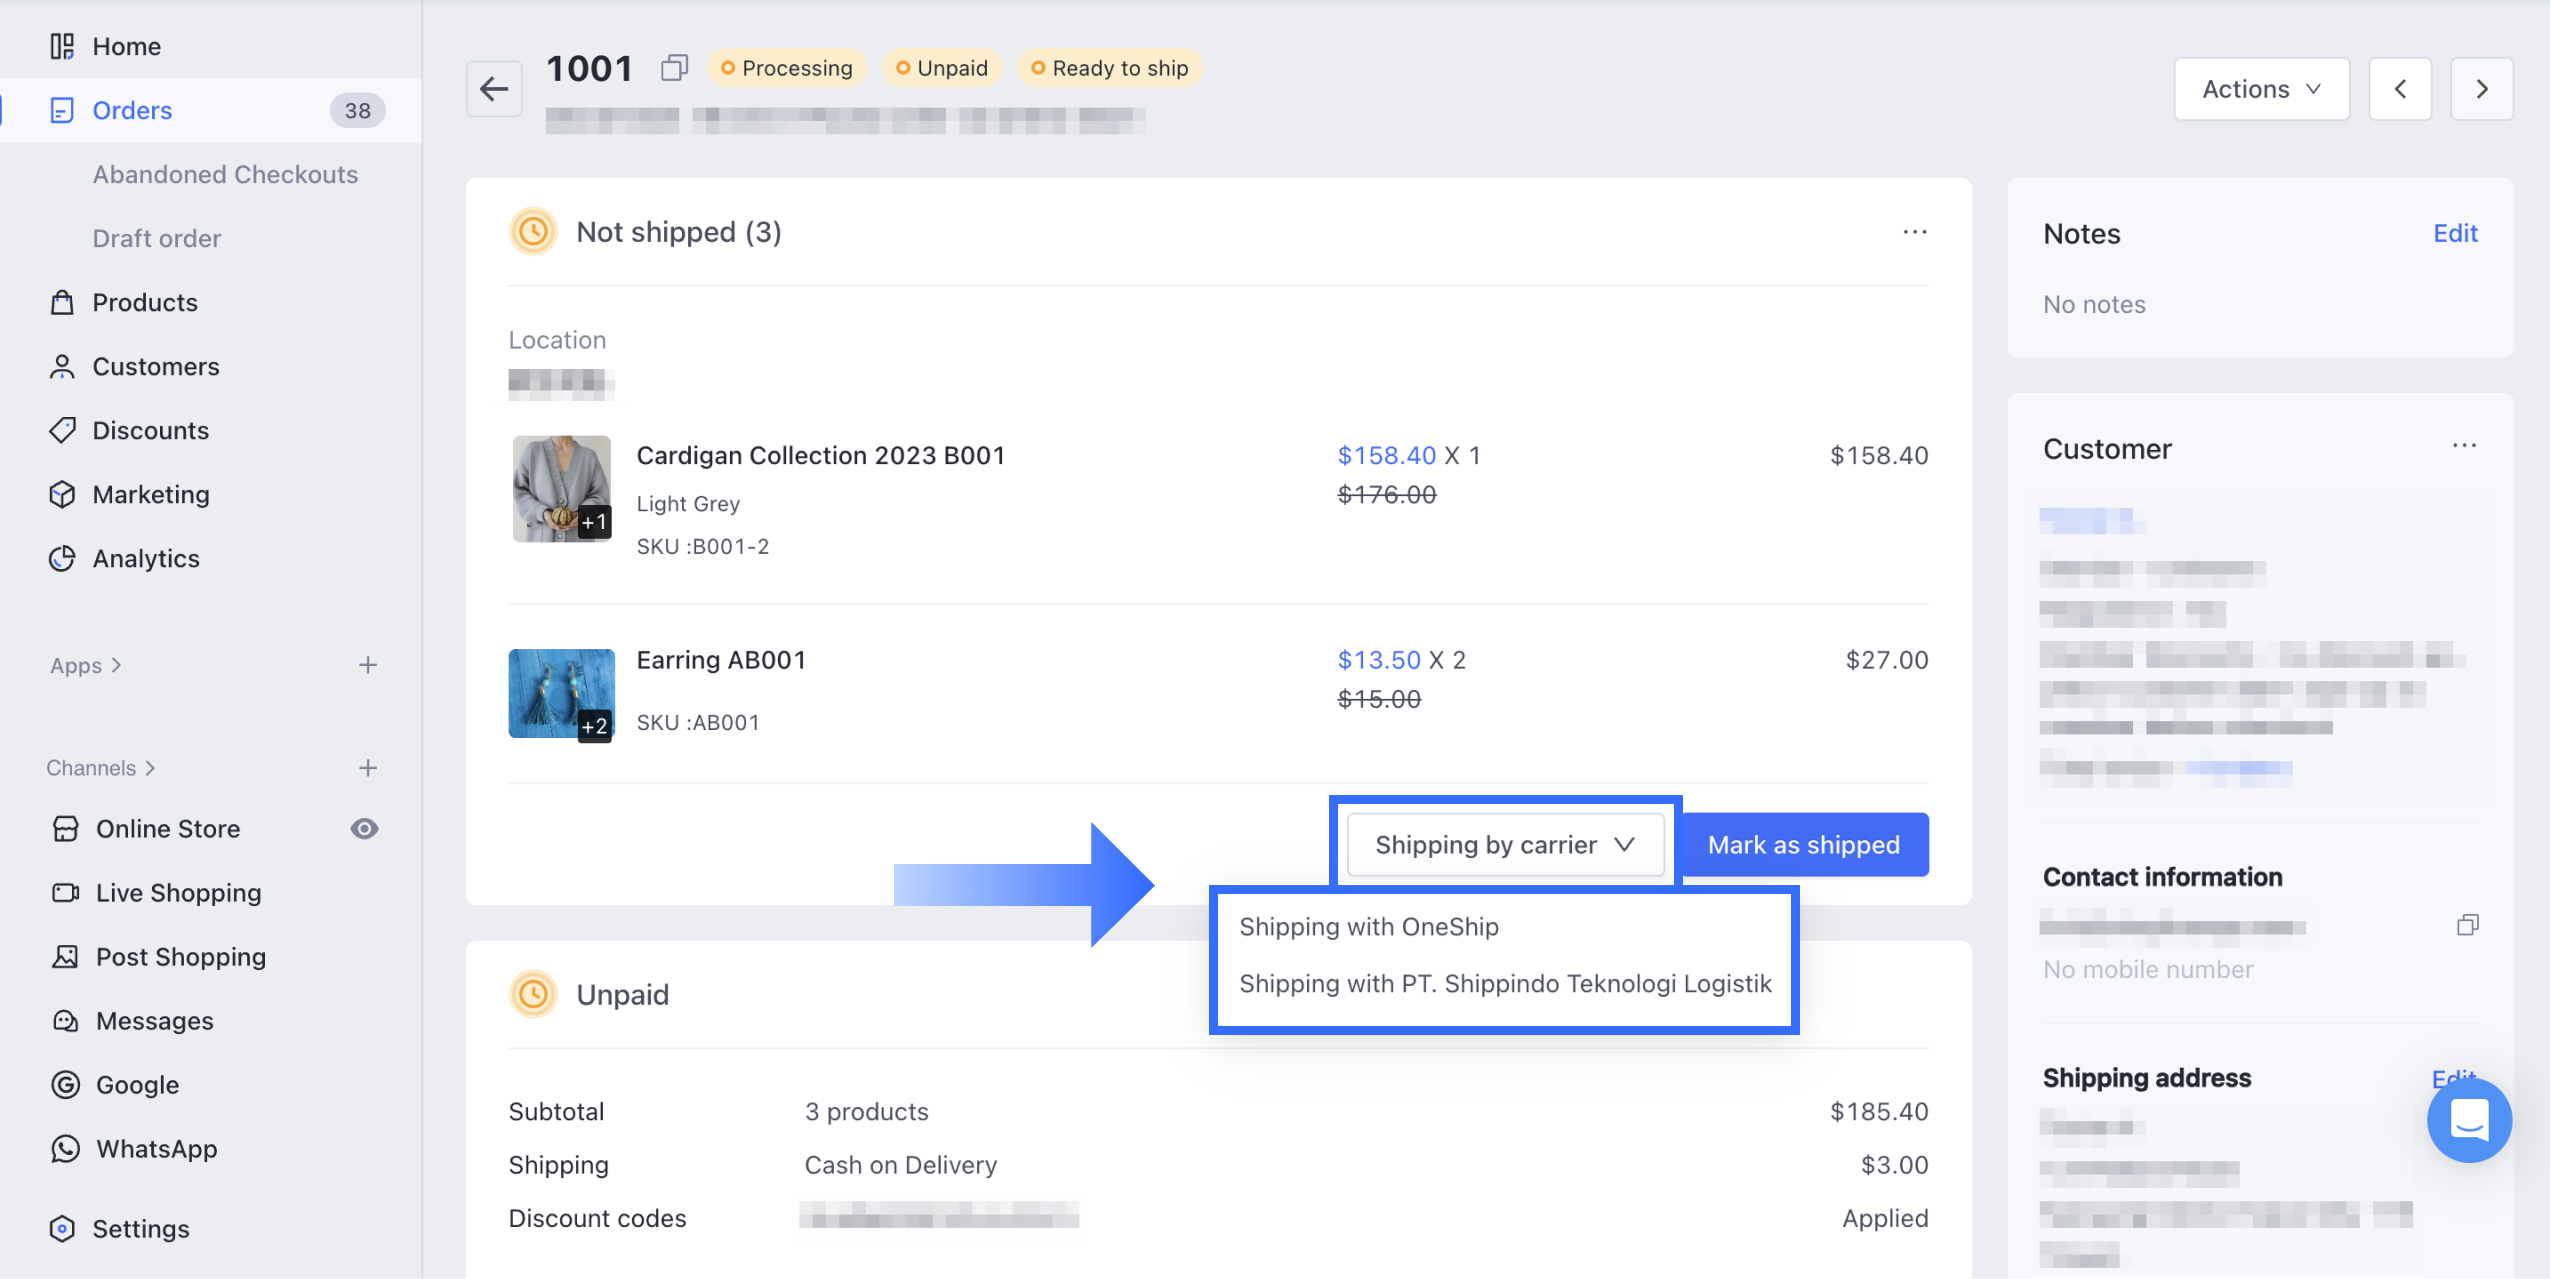Click Mark as shipped button
This screenshot has width=2550, height=1279.
(x=1803, y=845)
